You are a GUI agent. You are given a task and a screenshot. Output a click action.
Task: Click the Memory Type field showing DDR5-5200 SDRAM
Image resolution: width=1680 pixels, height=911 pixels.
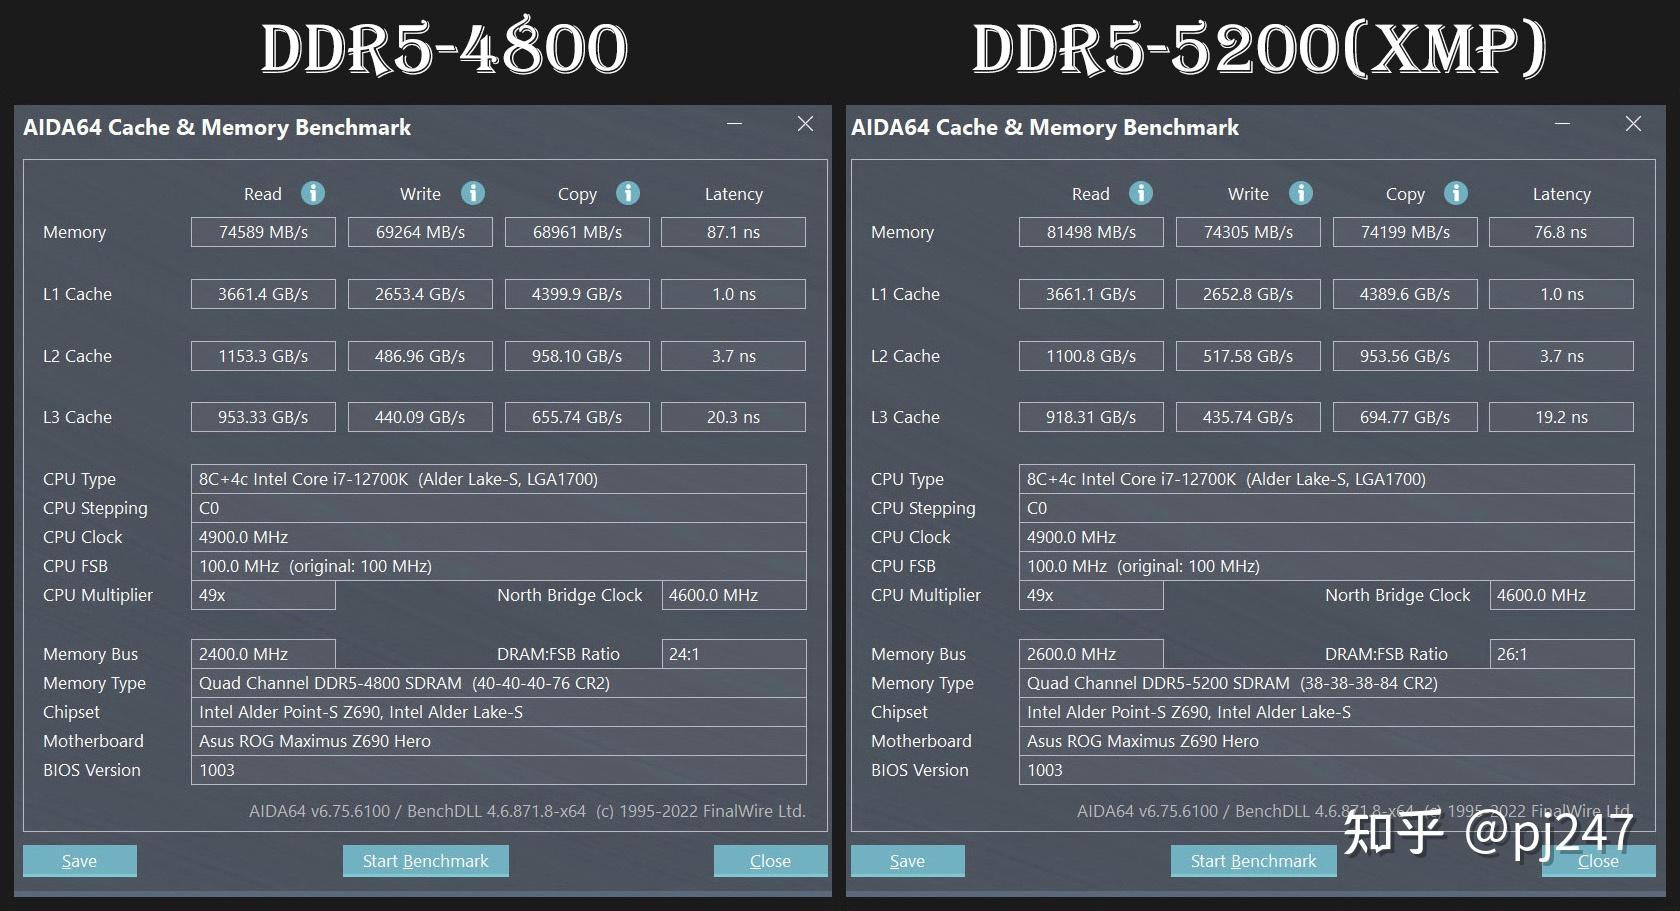[x=1326, y=683]
